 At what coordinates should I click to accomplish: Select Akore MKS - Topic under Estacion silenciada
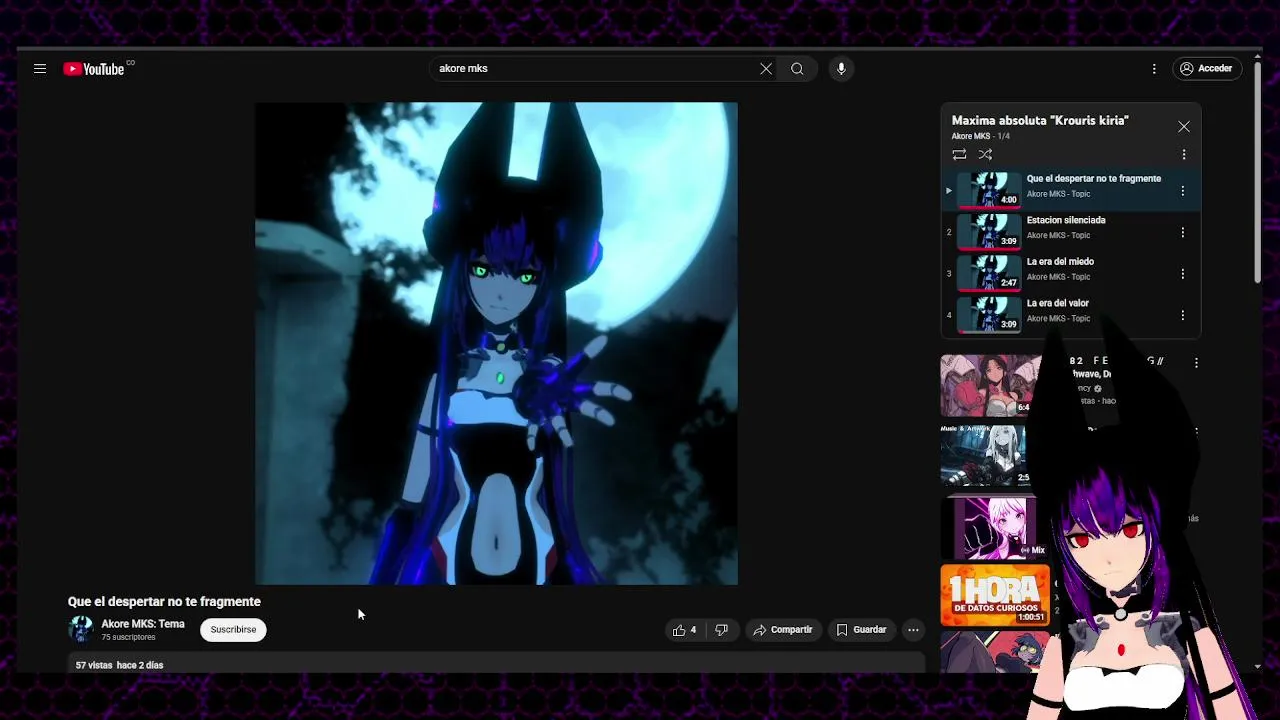(1058, 236)
